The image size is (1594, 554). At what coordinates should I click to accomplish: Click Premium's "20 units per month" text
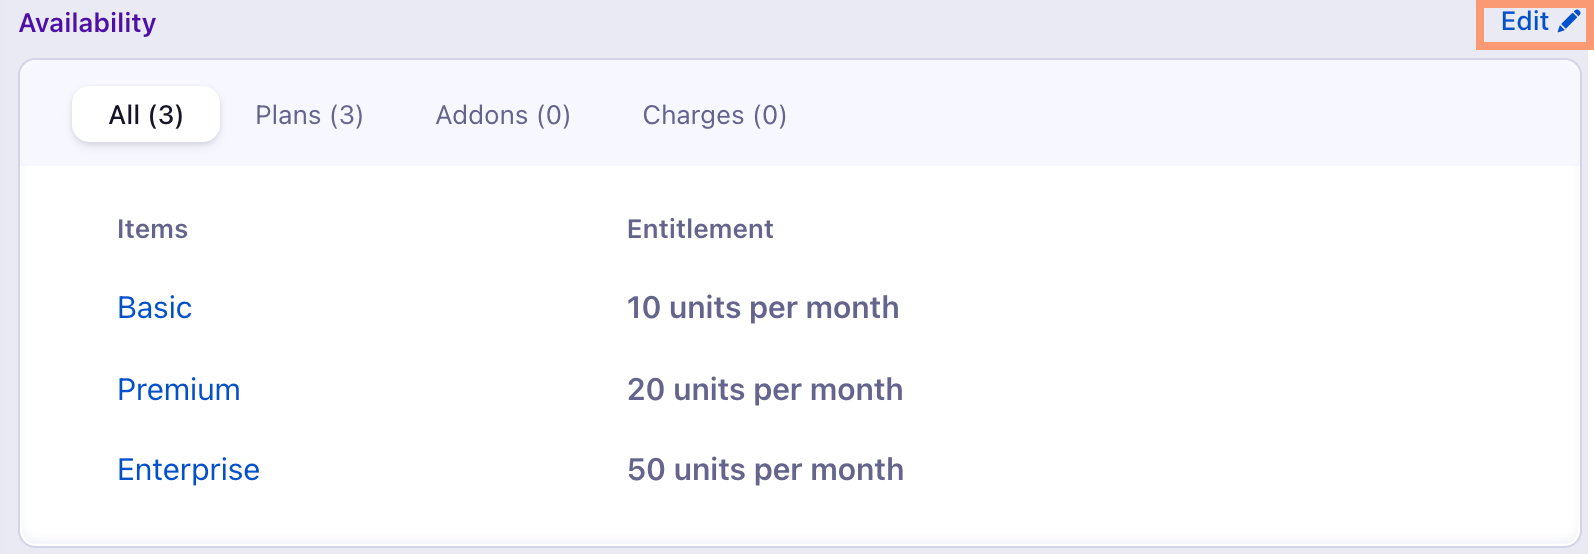click(765, 389)
